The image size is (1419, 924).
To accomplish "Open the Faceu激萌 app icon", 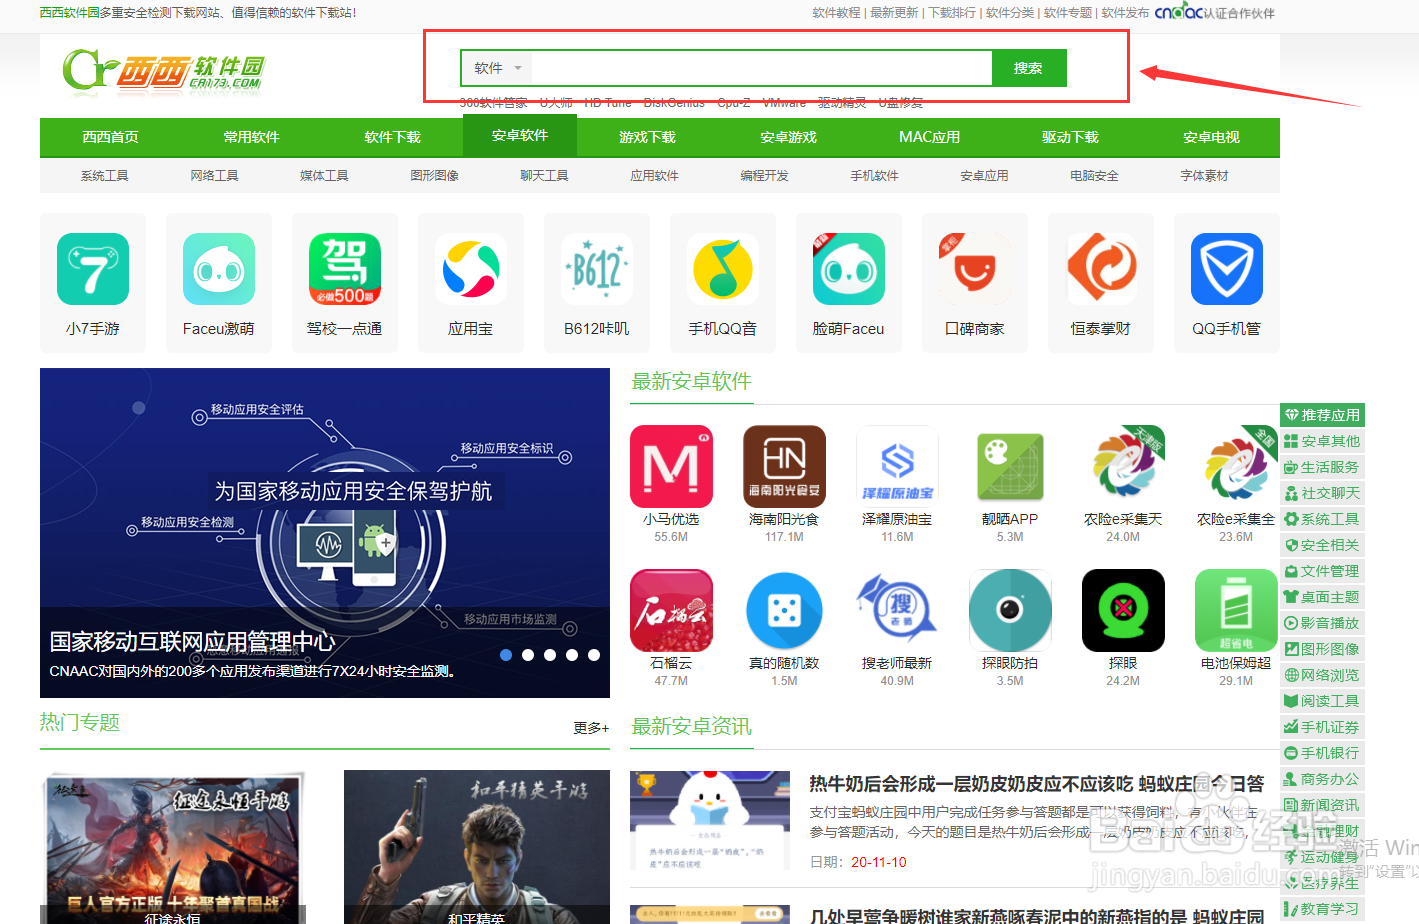I will click(219, 269).
